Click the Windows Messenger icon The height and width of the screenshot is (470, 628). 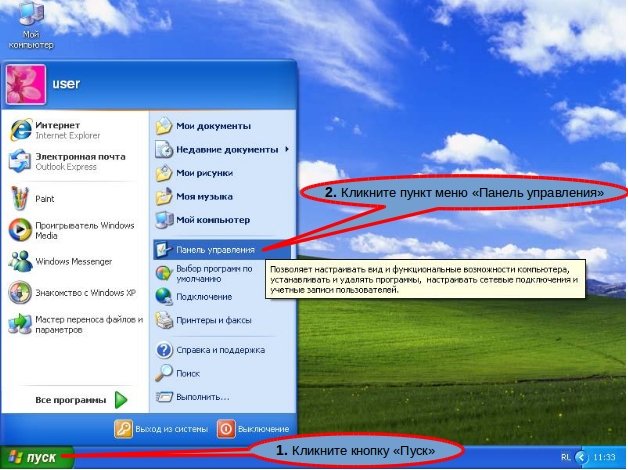(x=20, y=261)
